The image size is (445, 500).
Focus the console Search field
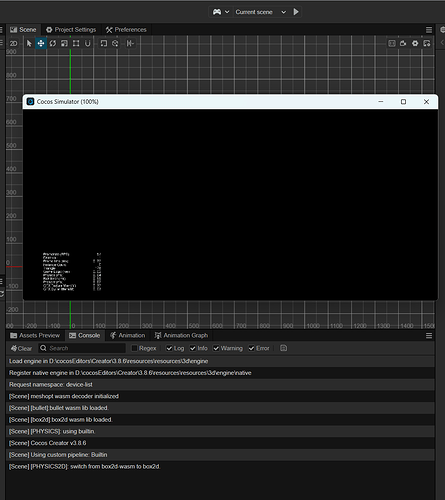coord(82,348)
